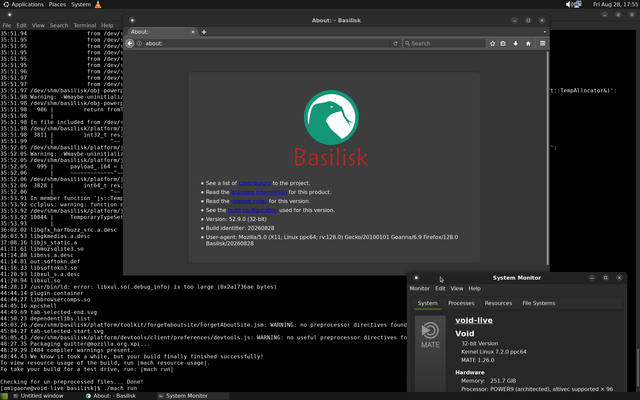640x400 pixels.
Task: Go to the browser home page icon
Action: [x=528, y=43]
